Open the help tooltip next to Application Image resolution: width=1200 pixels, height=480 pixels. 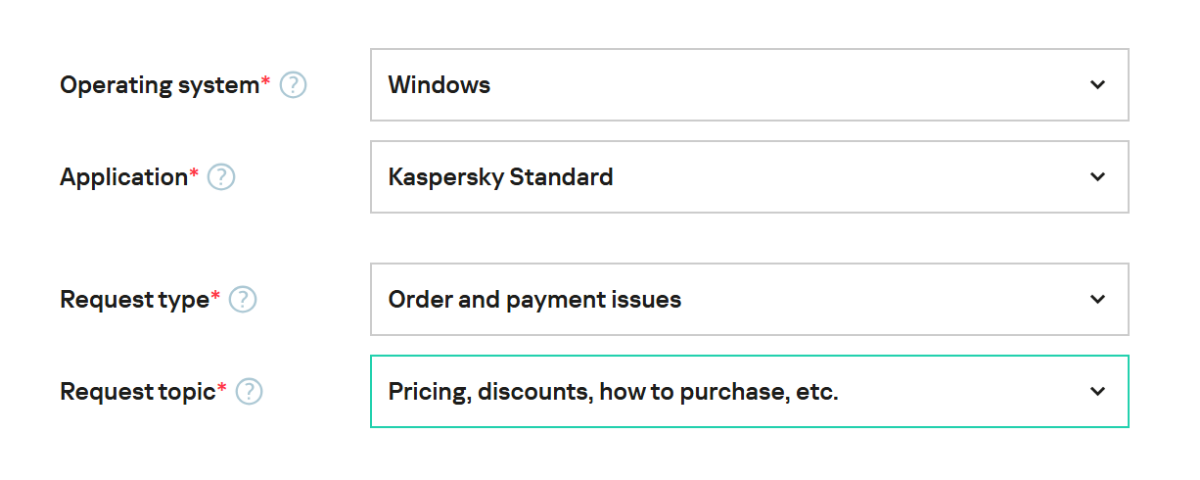tap(221, 177)
